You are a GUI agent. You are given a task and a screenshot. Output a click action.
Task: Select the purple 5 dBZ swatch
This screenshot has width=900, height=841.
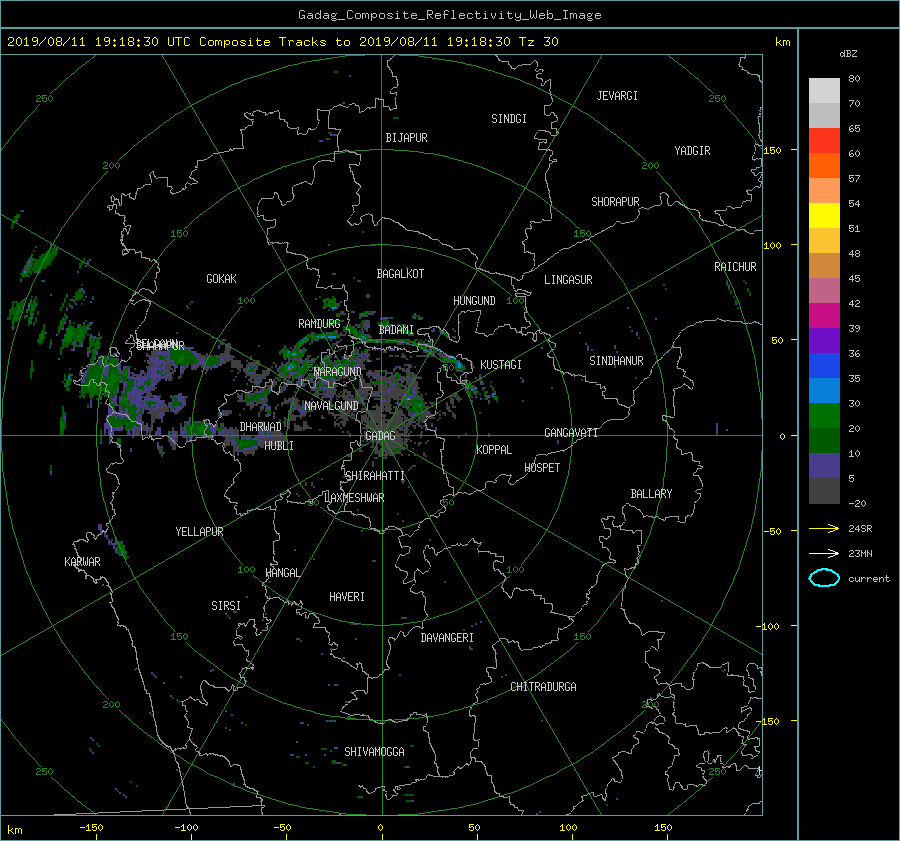coord(824,466)
